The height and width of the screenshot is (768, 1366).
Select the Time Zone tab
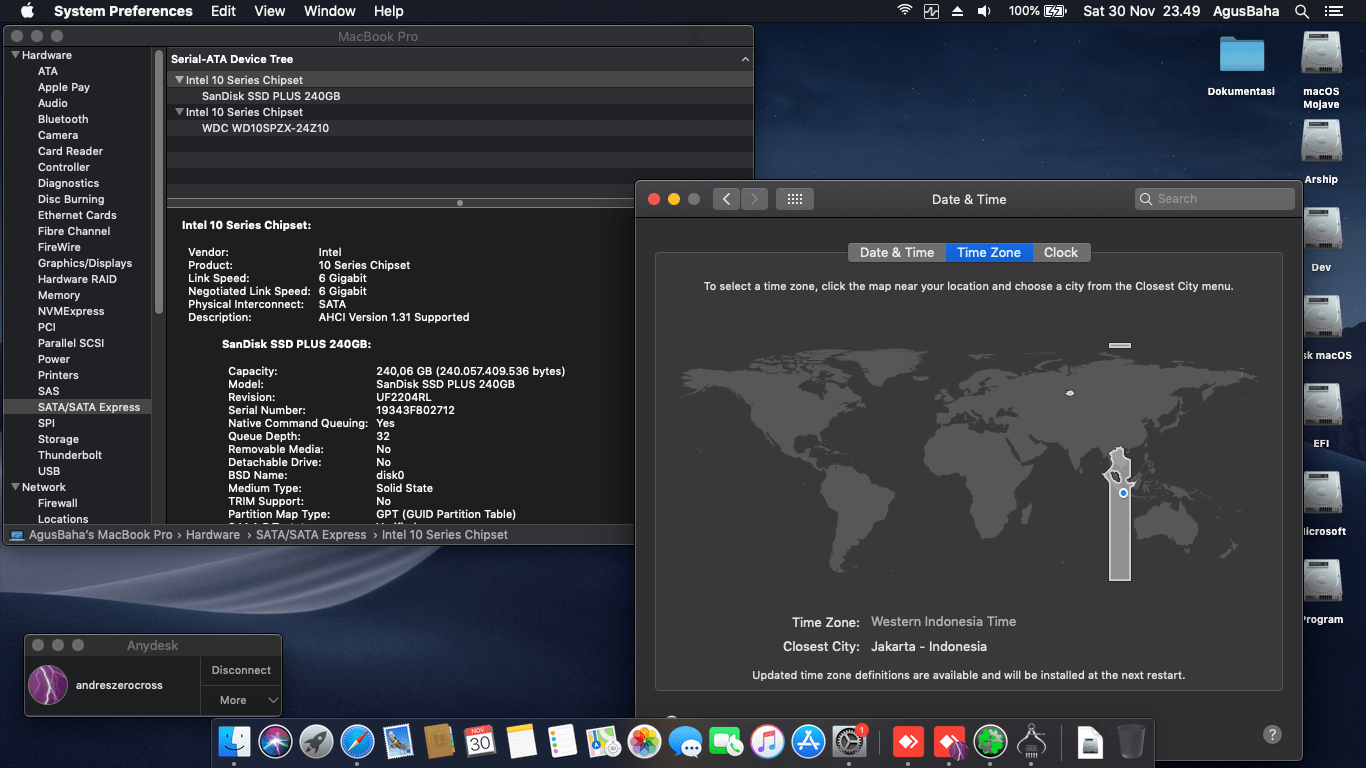click(x=989, y=252)
